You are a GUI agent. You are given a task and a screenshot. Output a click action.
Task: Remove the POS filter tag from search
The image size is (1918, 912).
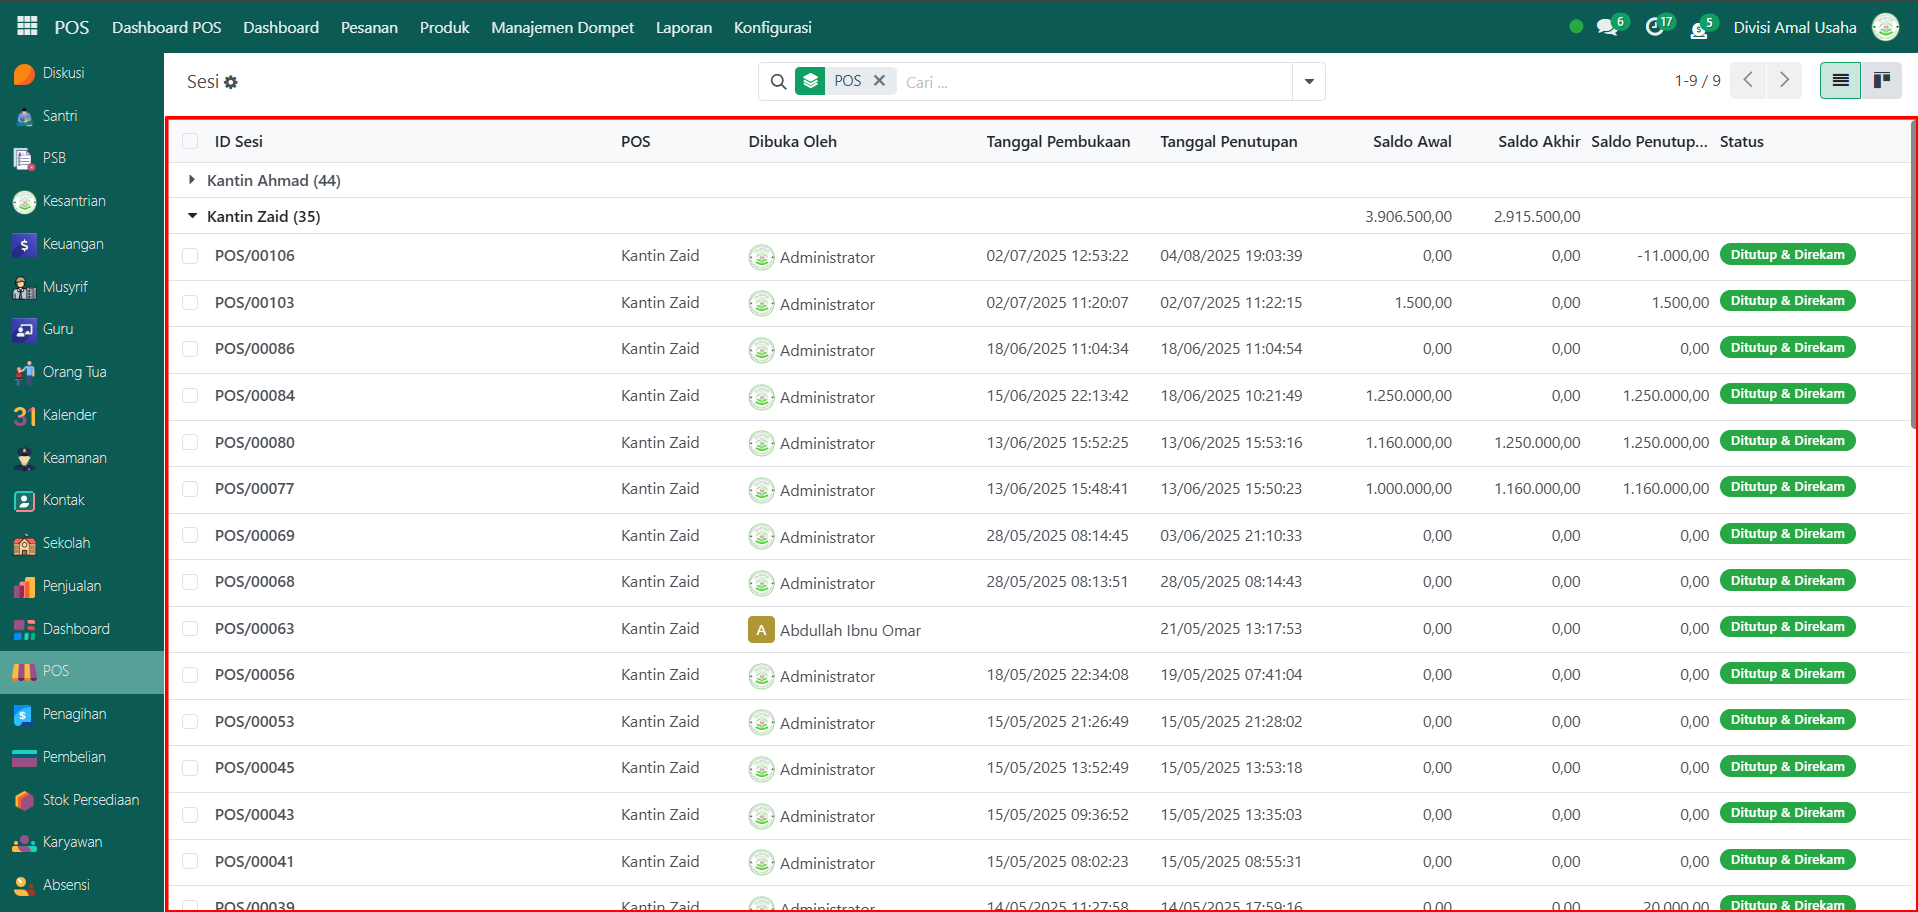tap(879, 81)
